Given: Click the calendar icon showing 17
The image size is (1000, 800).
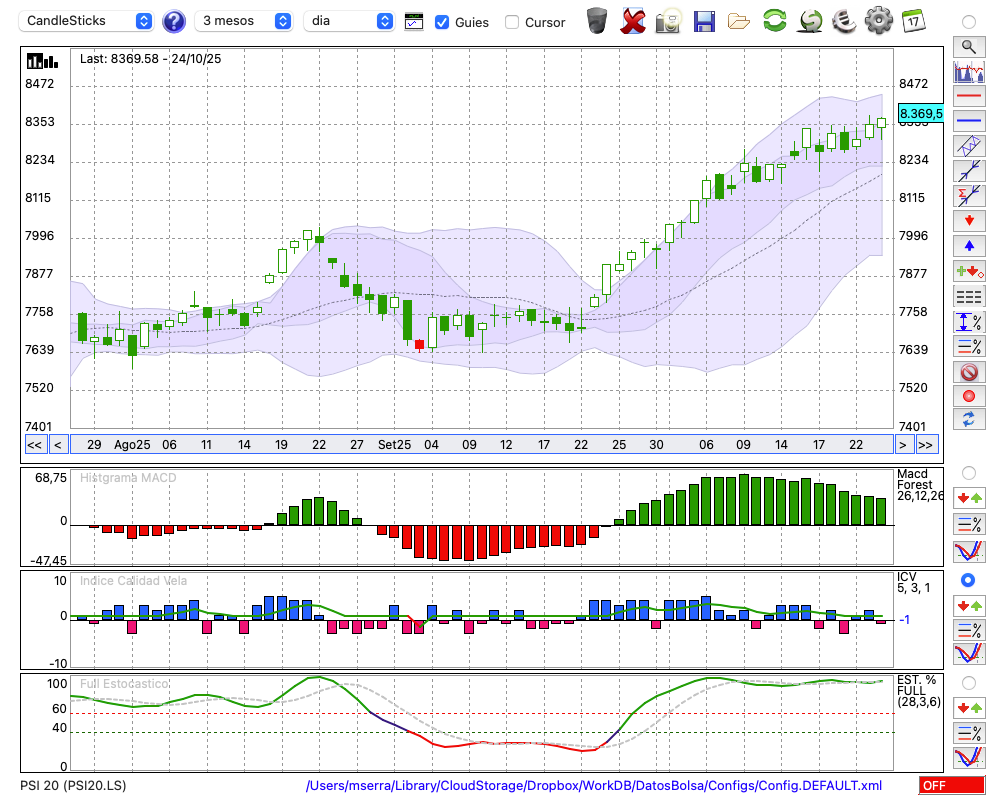Looking at the screenshot, I should pyautogui.click(x=913, y=21).
